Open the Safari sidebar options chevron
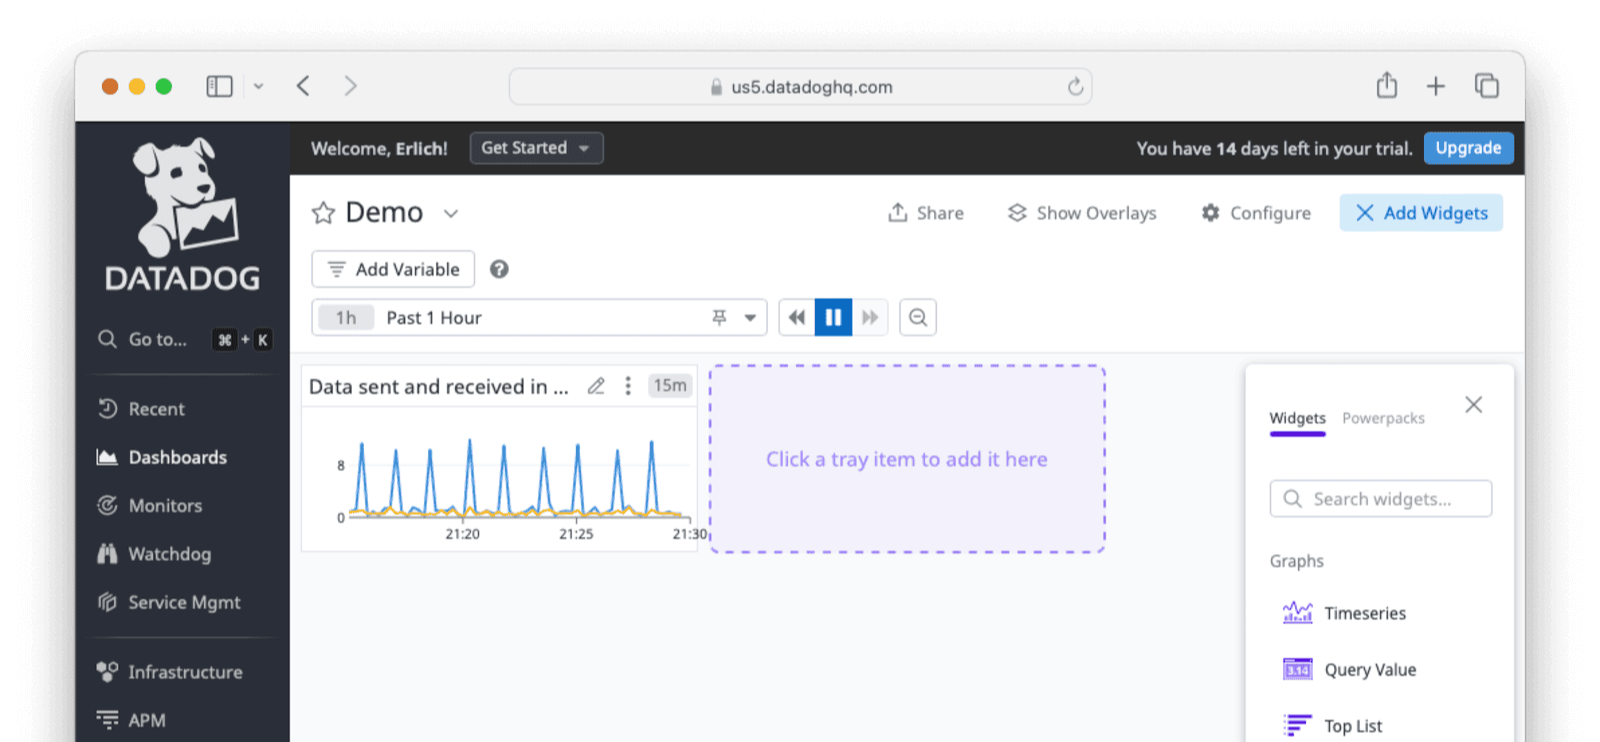 pyautogui.click(x=258, y=87)
